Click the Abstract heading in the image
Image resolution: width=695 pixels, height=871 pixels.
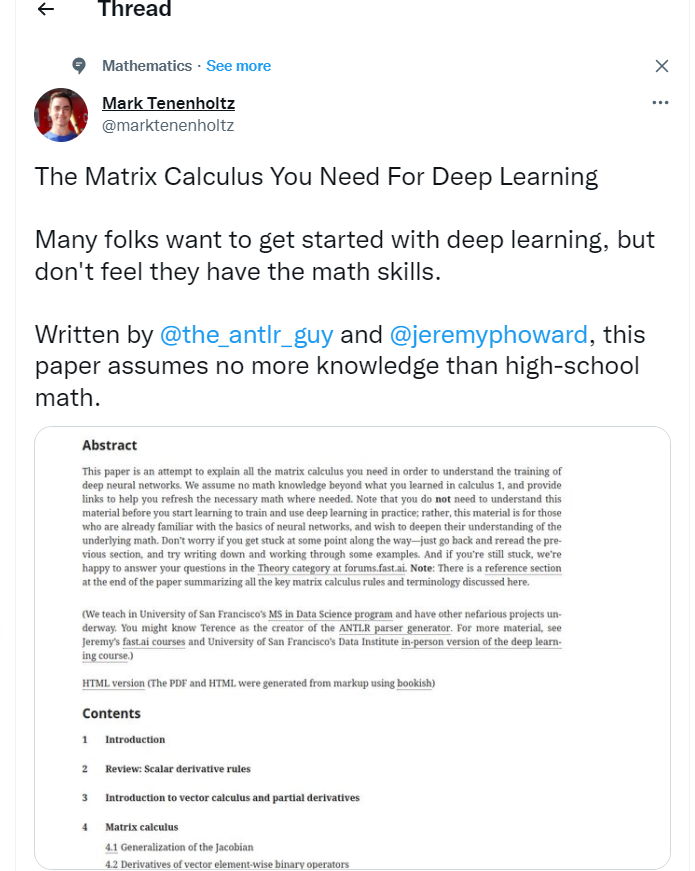(x=110, y=445)
